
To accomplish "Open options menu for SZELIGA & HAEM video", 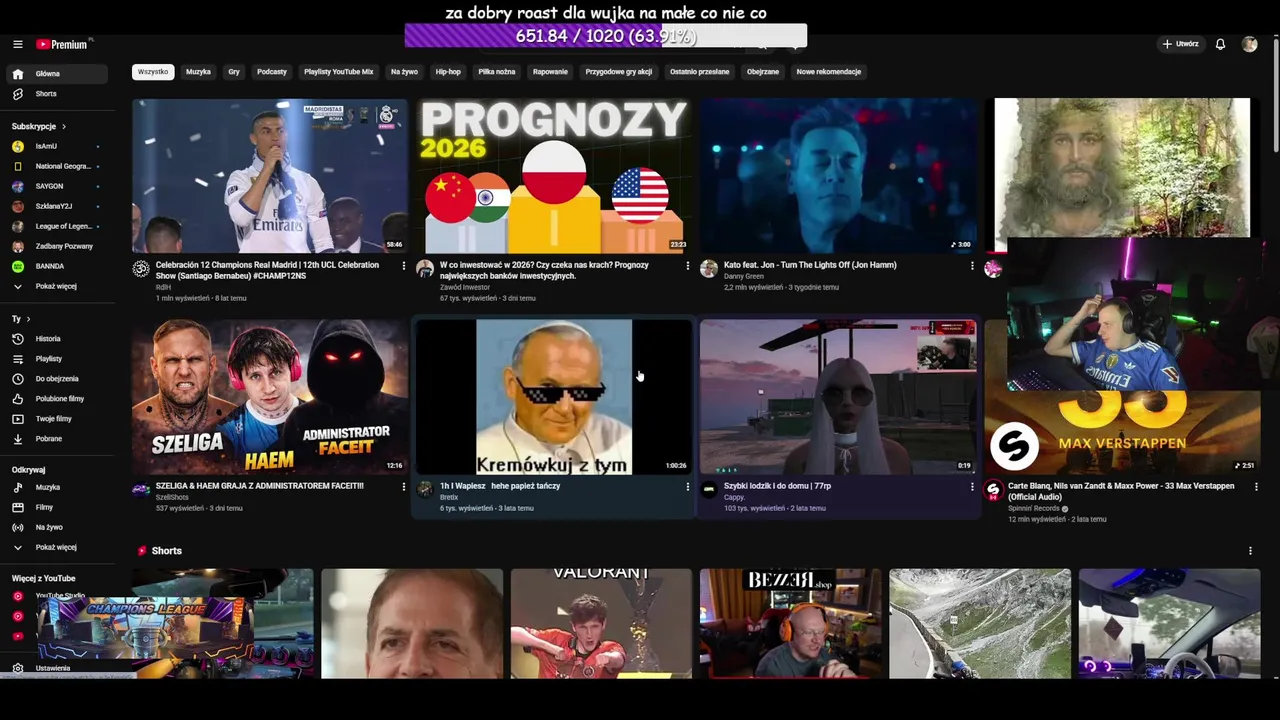I will click(403, 487).
